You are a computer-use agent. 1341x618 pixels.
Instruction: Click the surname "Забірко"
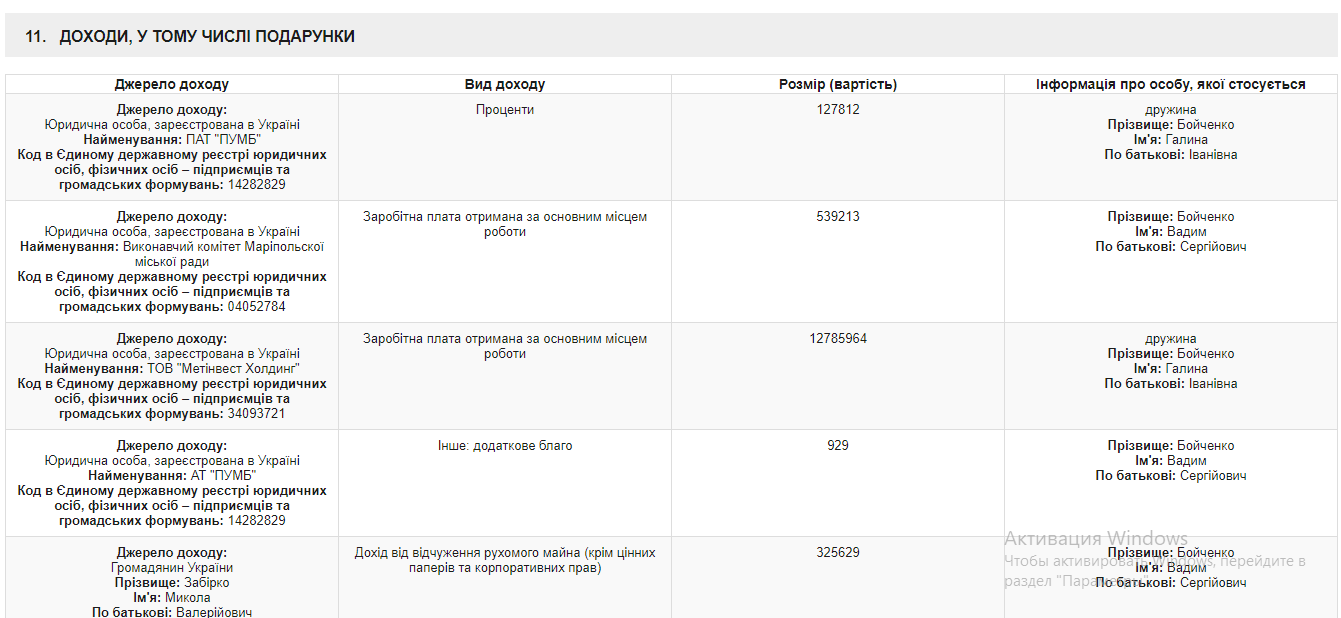207,583
